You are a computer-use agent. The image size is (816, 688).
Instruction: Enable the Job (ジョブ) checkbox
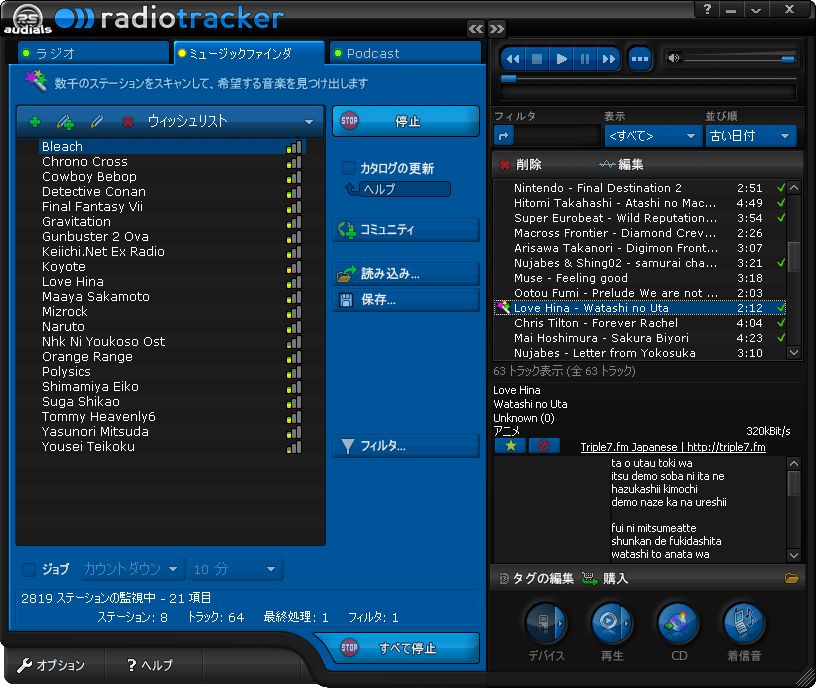[29, 569]
